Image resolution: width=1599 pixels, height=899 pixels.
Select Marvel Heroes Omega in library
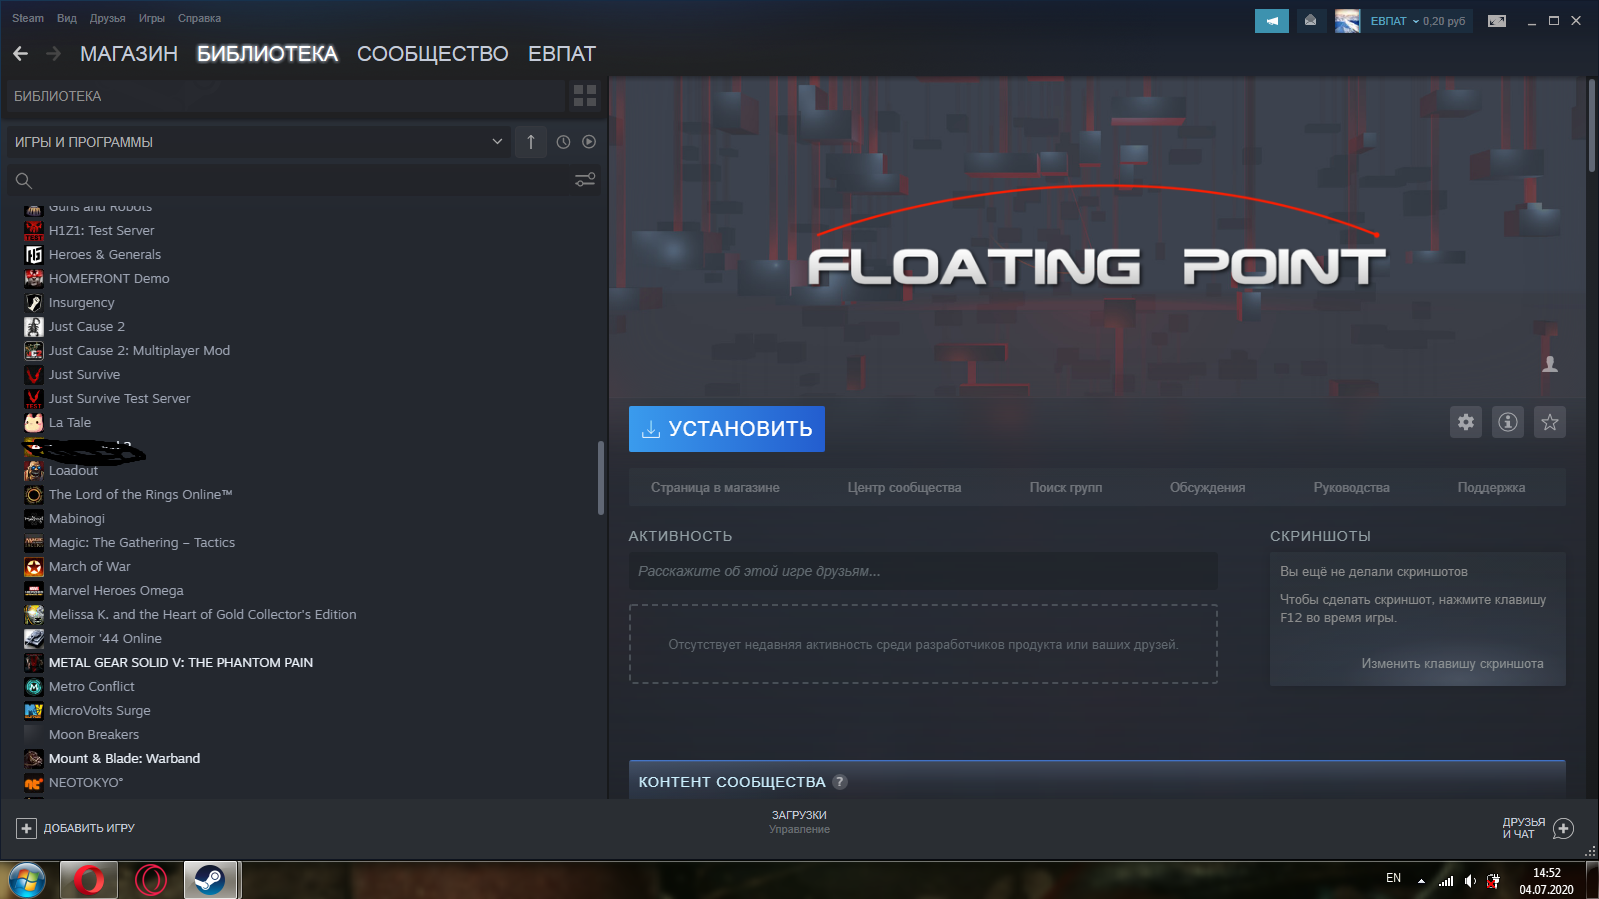coord(116,590)
